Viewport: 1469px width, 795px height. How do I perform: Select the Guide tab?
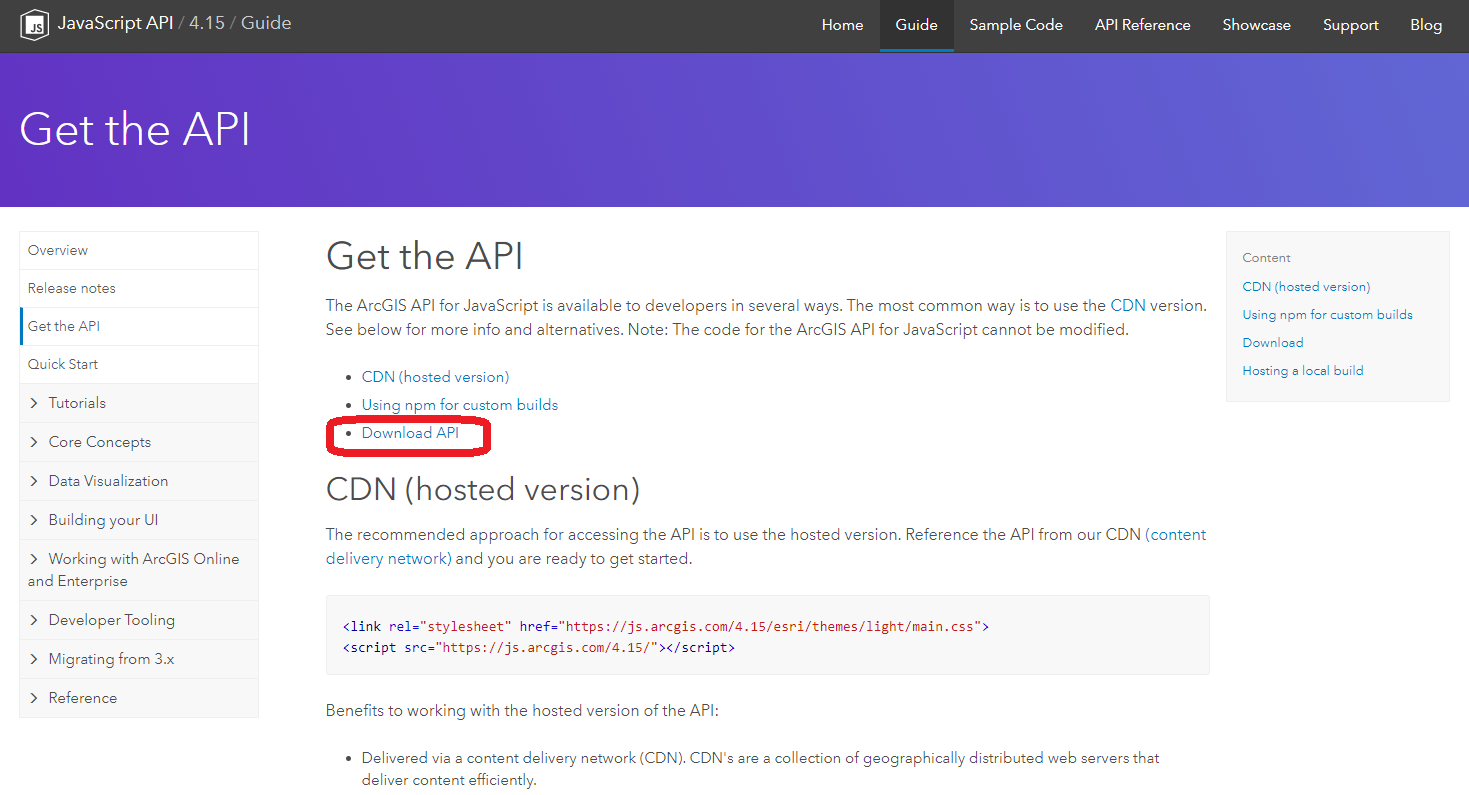(916, 24)
